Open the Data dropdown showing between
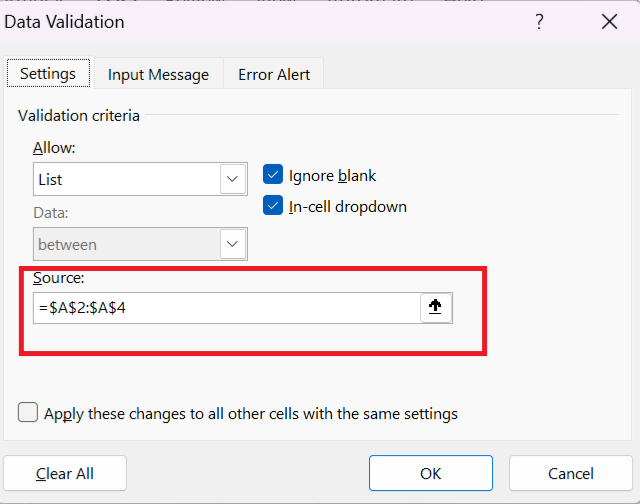The image size is (640, 504). (x=126, y=244)
